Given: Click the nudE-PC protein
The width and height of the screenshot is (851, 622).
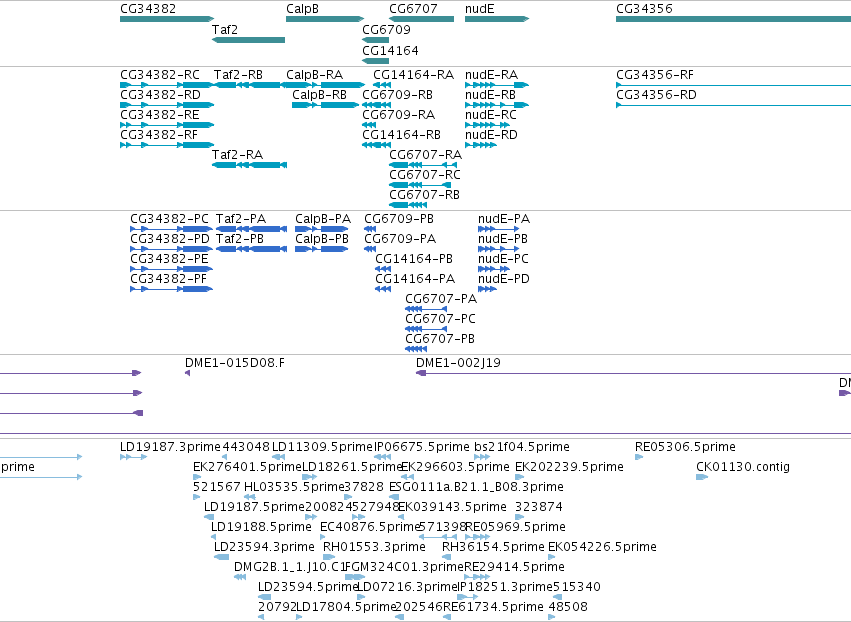Looking at the screenshot, I should coord(494,269).
